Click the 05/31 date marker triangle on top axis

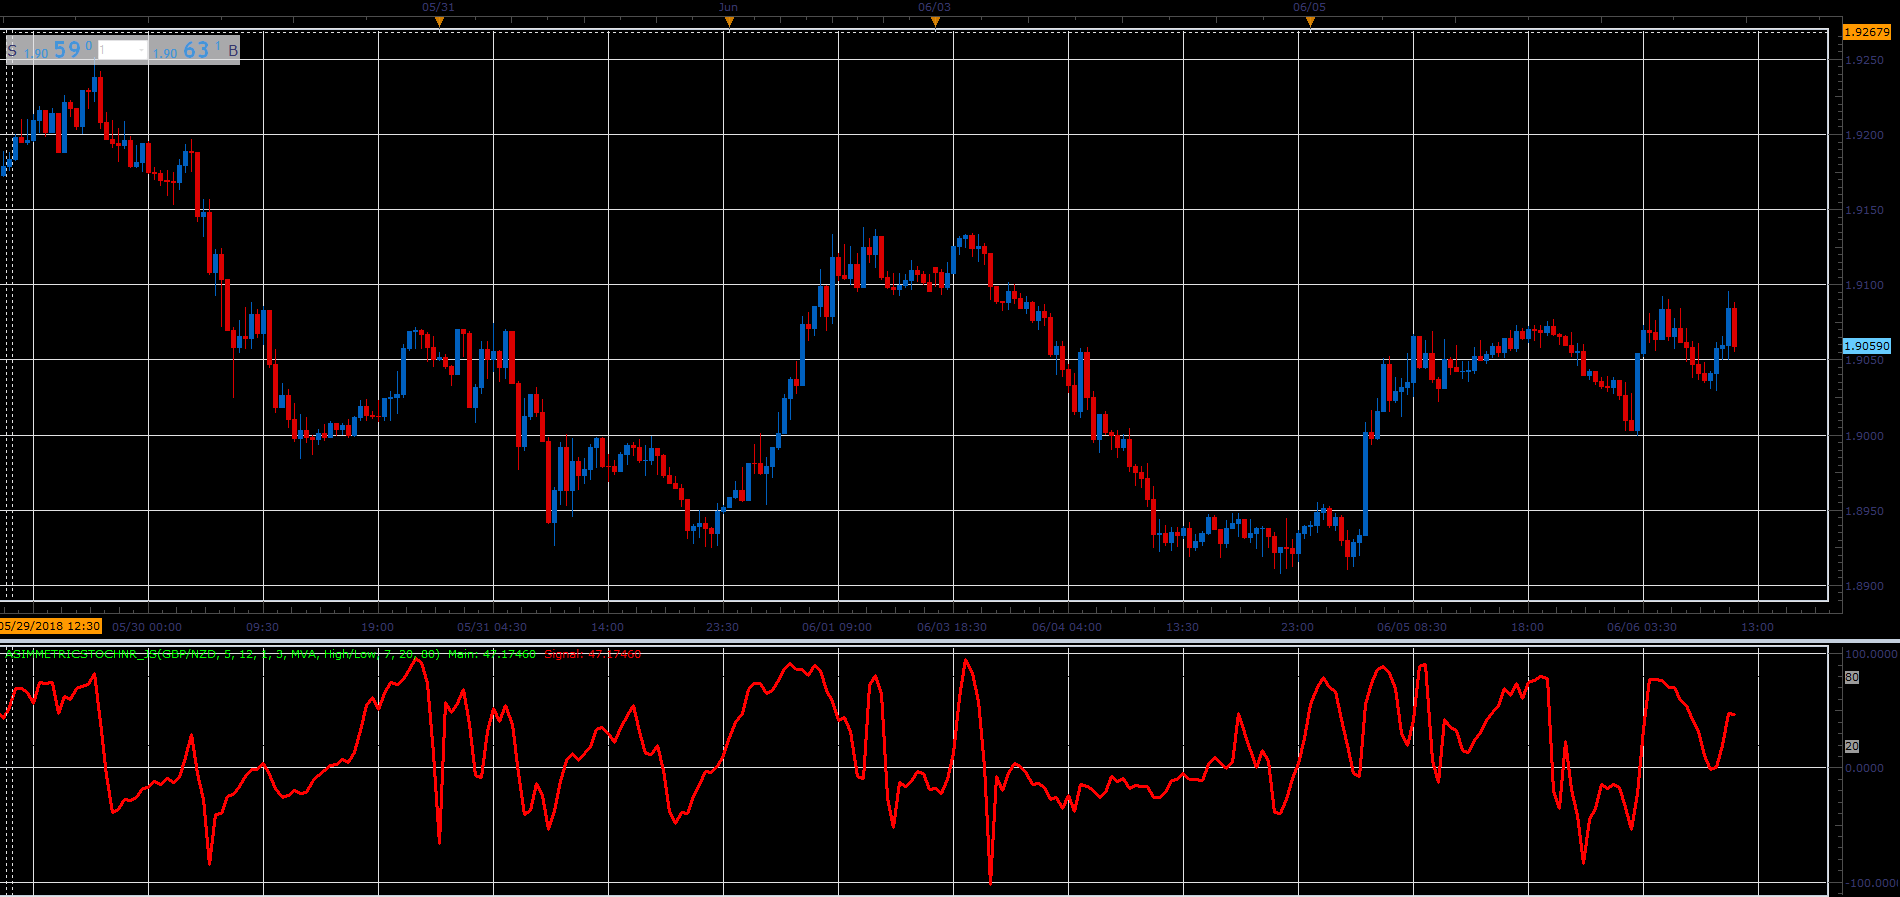click(x=439, y=21)
